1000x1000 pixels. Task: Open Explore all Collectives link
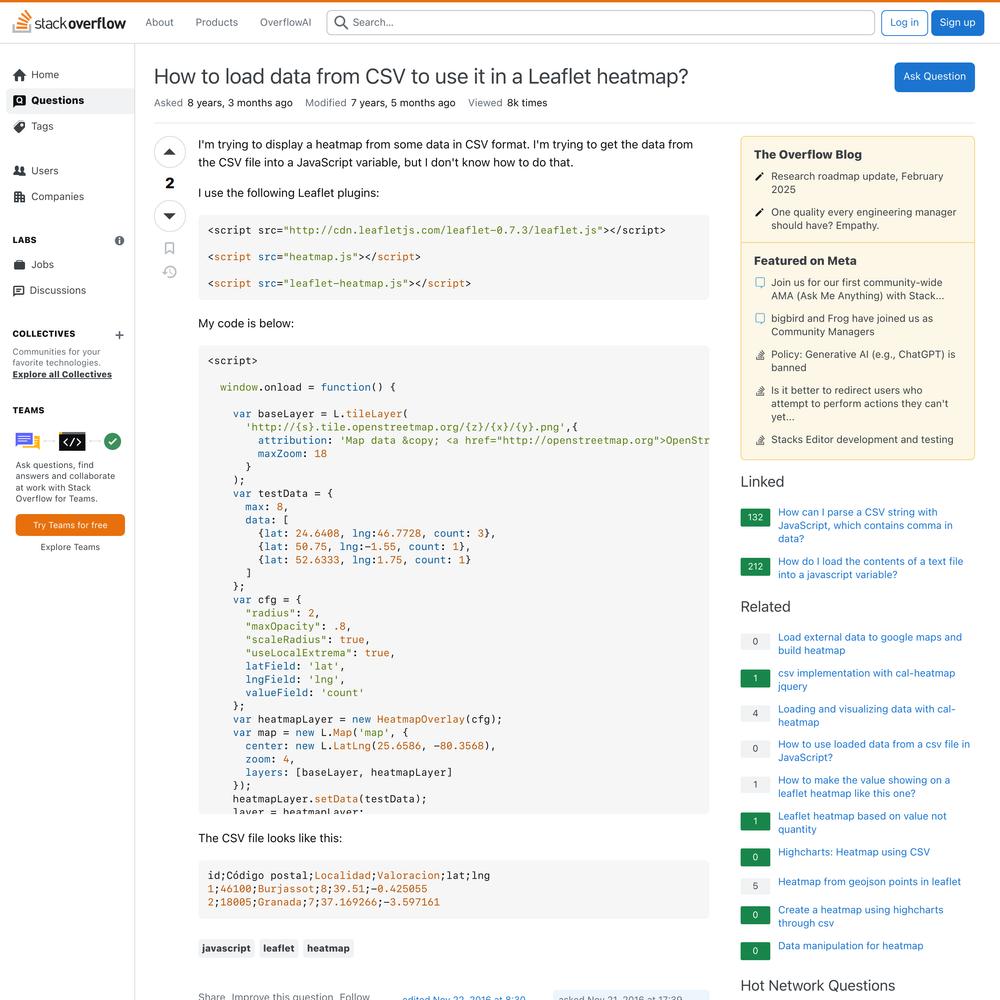point(62,374)
